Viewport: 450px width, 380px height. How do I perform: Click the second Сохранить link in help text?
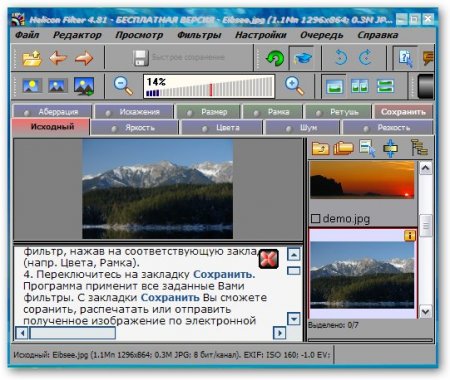point(170,297)
